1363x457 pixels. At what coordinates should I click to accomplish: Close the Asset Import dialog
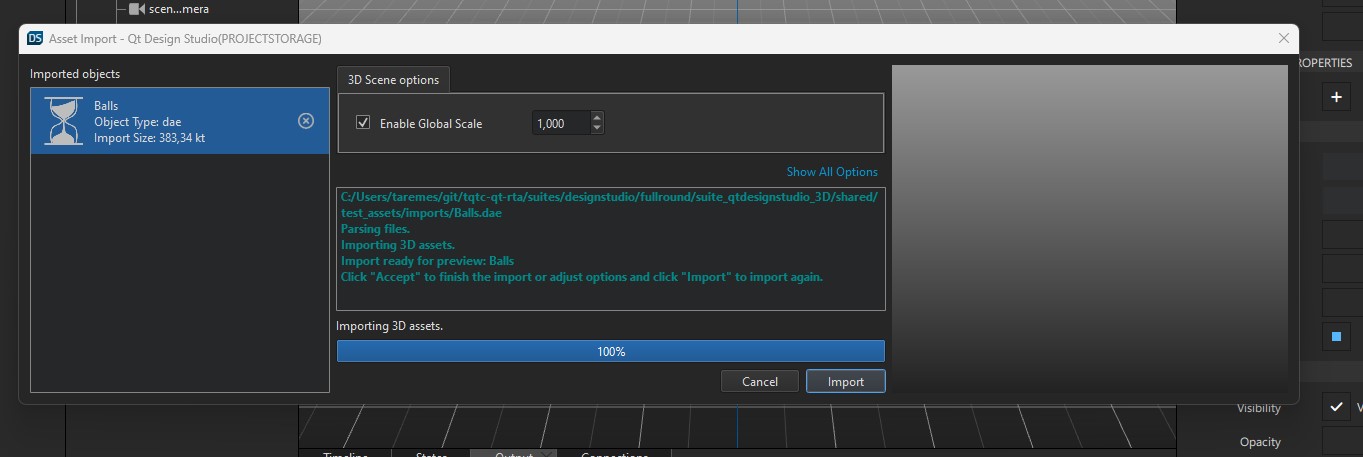[x=1284, y=38]
